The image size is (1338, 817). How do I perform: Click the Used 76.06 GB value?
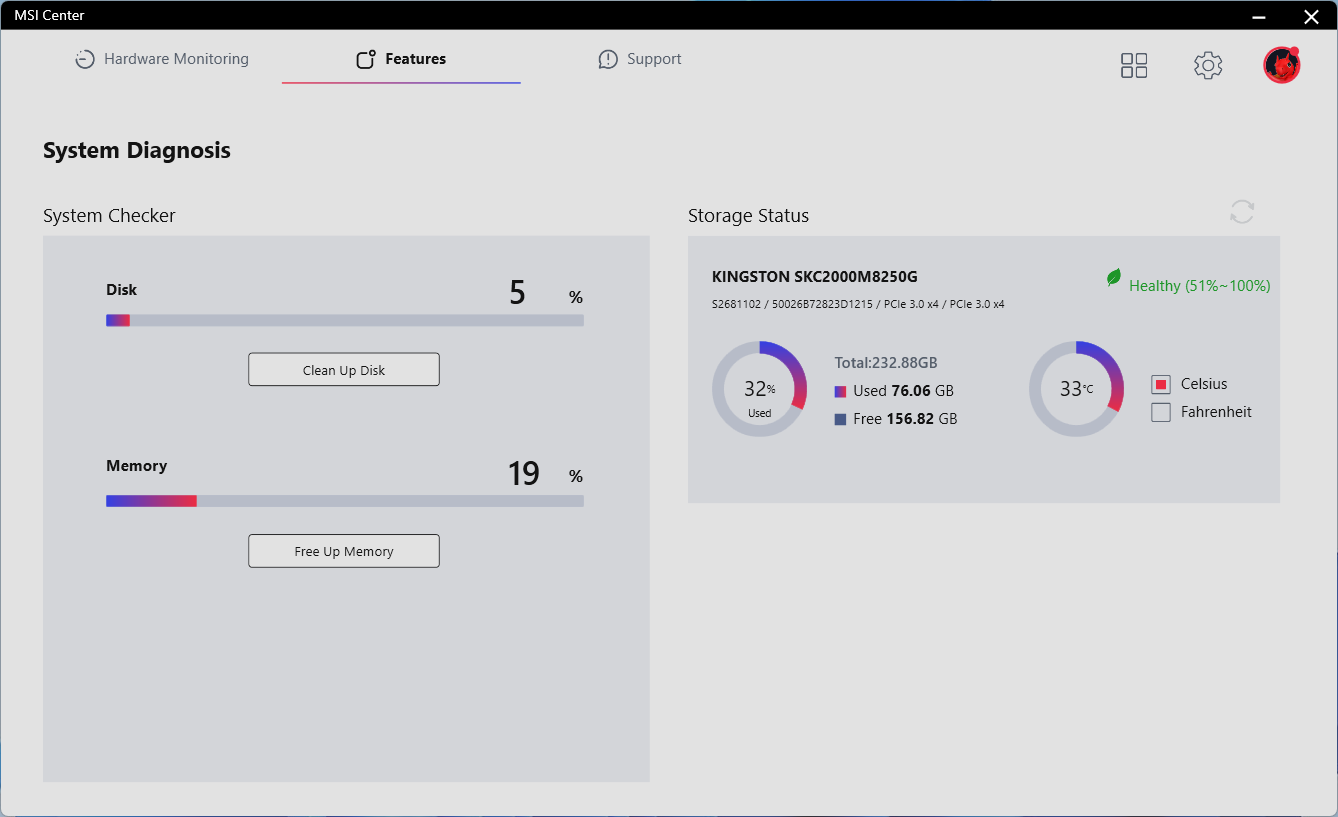point(904,391)
